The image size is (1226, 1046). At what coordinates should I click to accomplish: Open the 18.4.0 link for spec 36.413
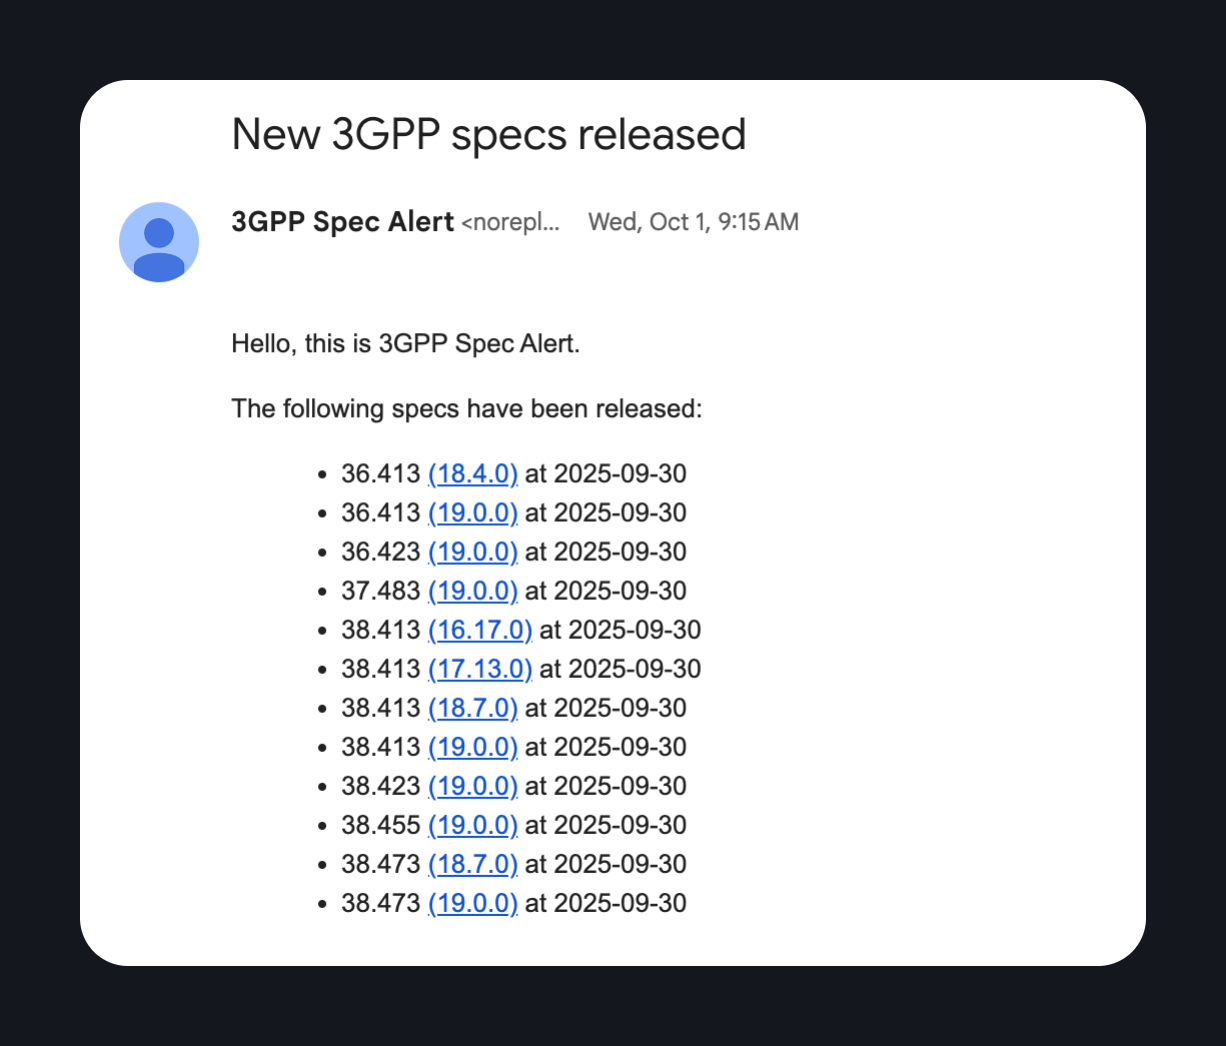coord(472,474)
